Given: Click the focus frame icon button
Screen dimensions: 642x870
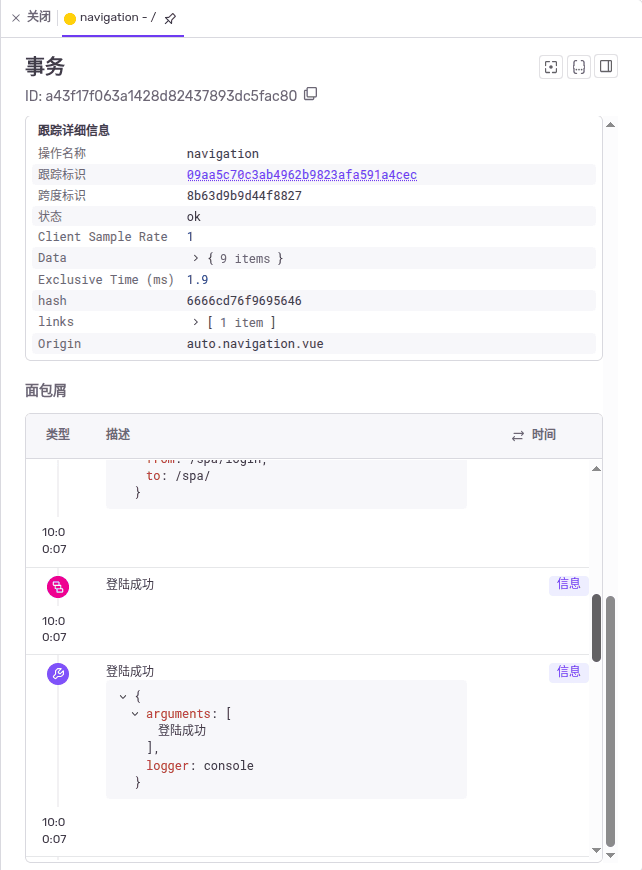Looking at the screenshot, I should click(550, 67).
